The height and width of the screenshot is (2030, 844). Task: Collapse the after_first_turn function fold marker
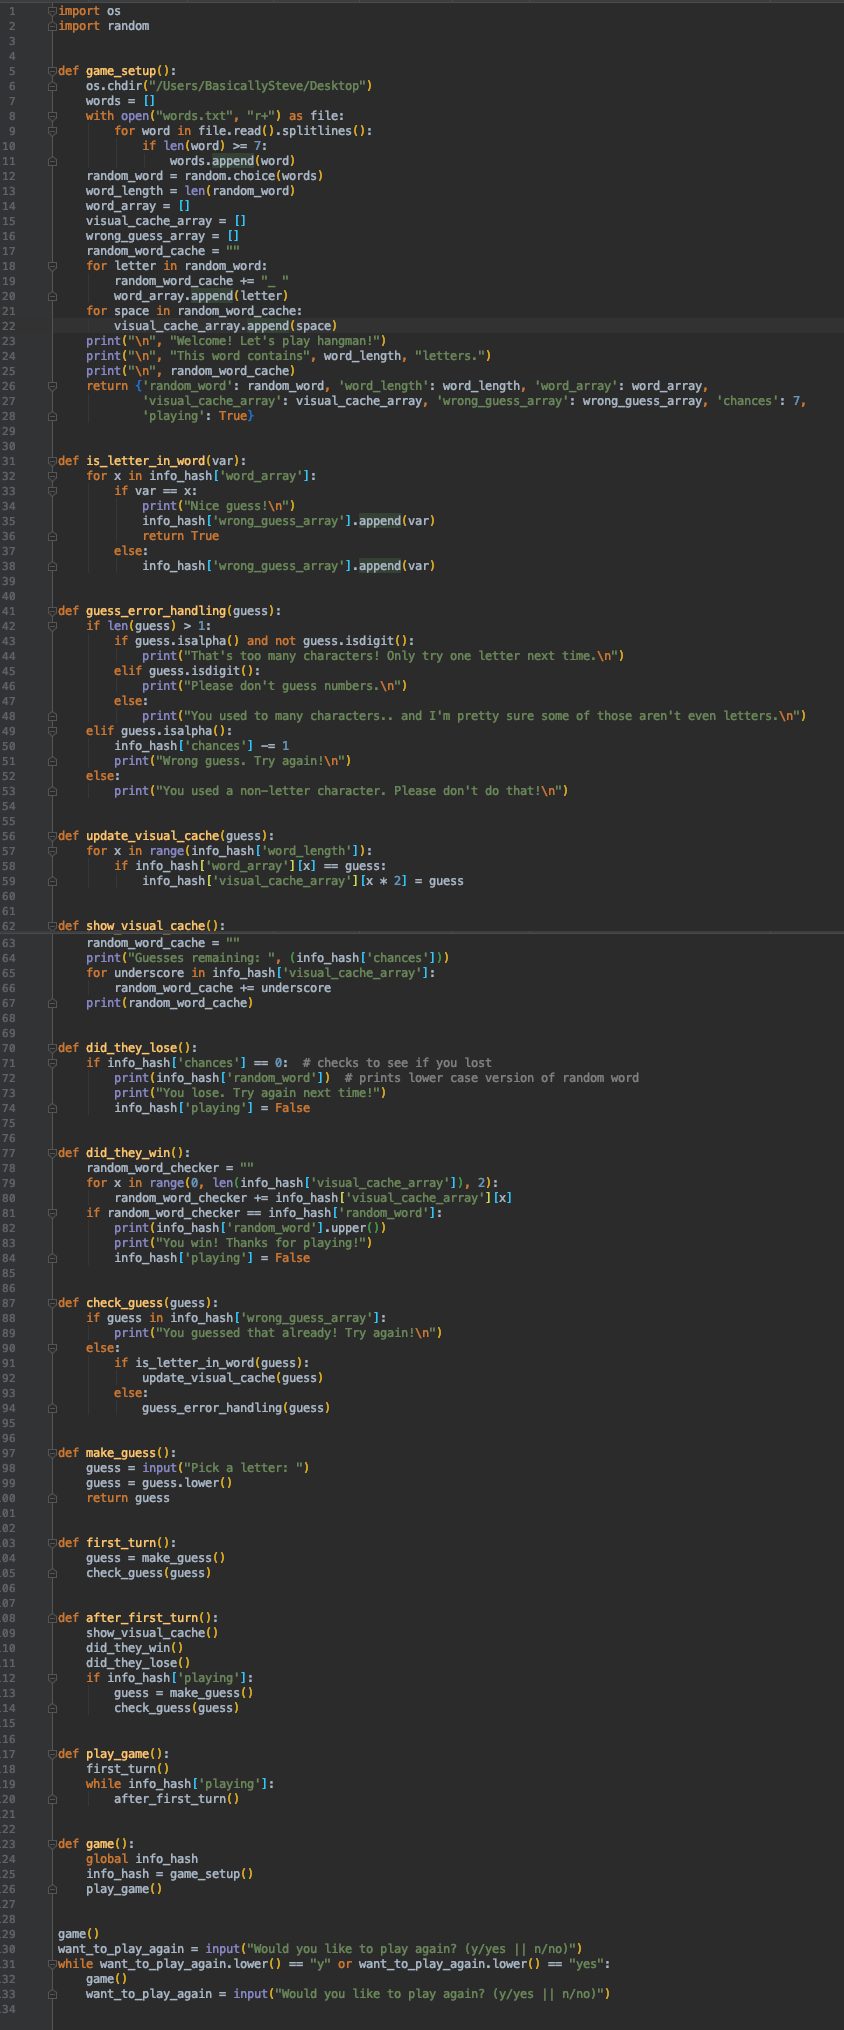point(52,1618)
